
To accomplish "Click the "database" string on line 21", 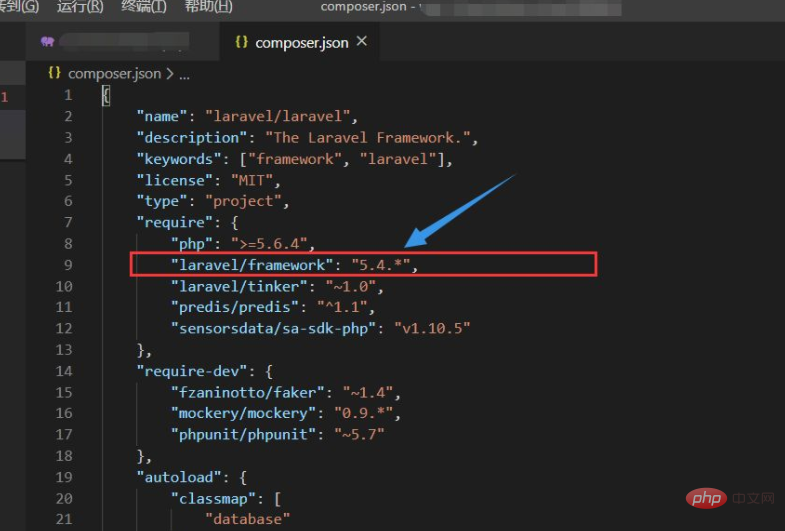I will [x=247, y=519].
